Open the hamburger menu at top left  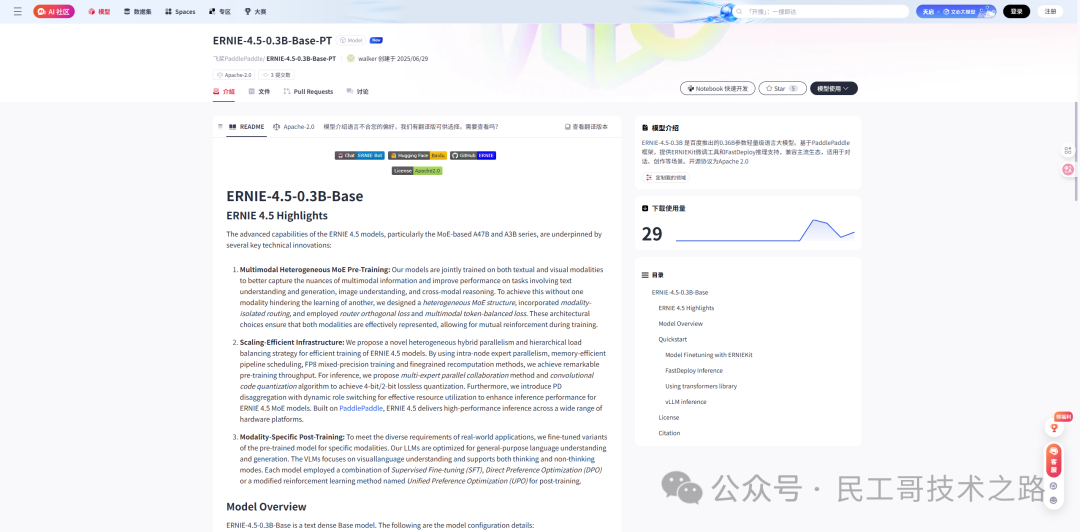[17, 12]
